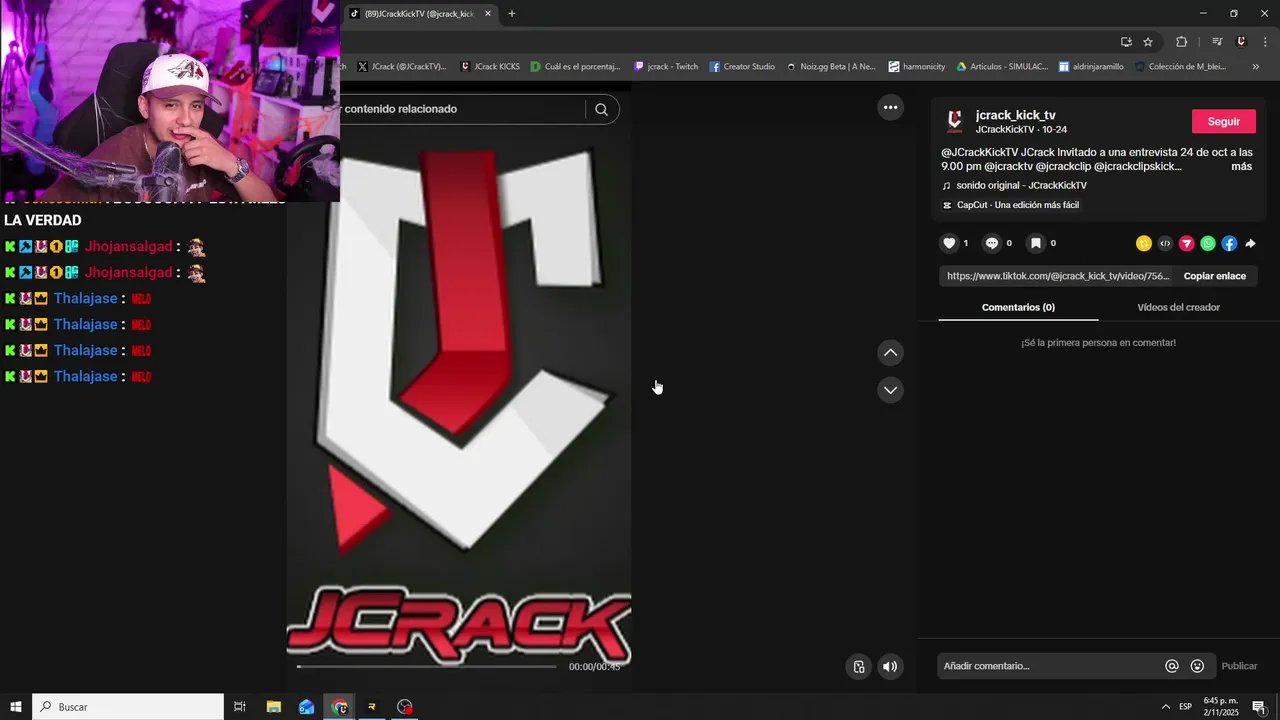Viewport: 1280px width, 720px height.
Task: Share video to Facebook
Action: (x=1229, y=243)
